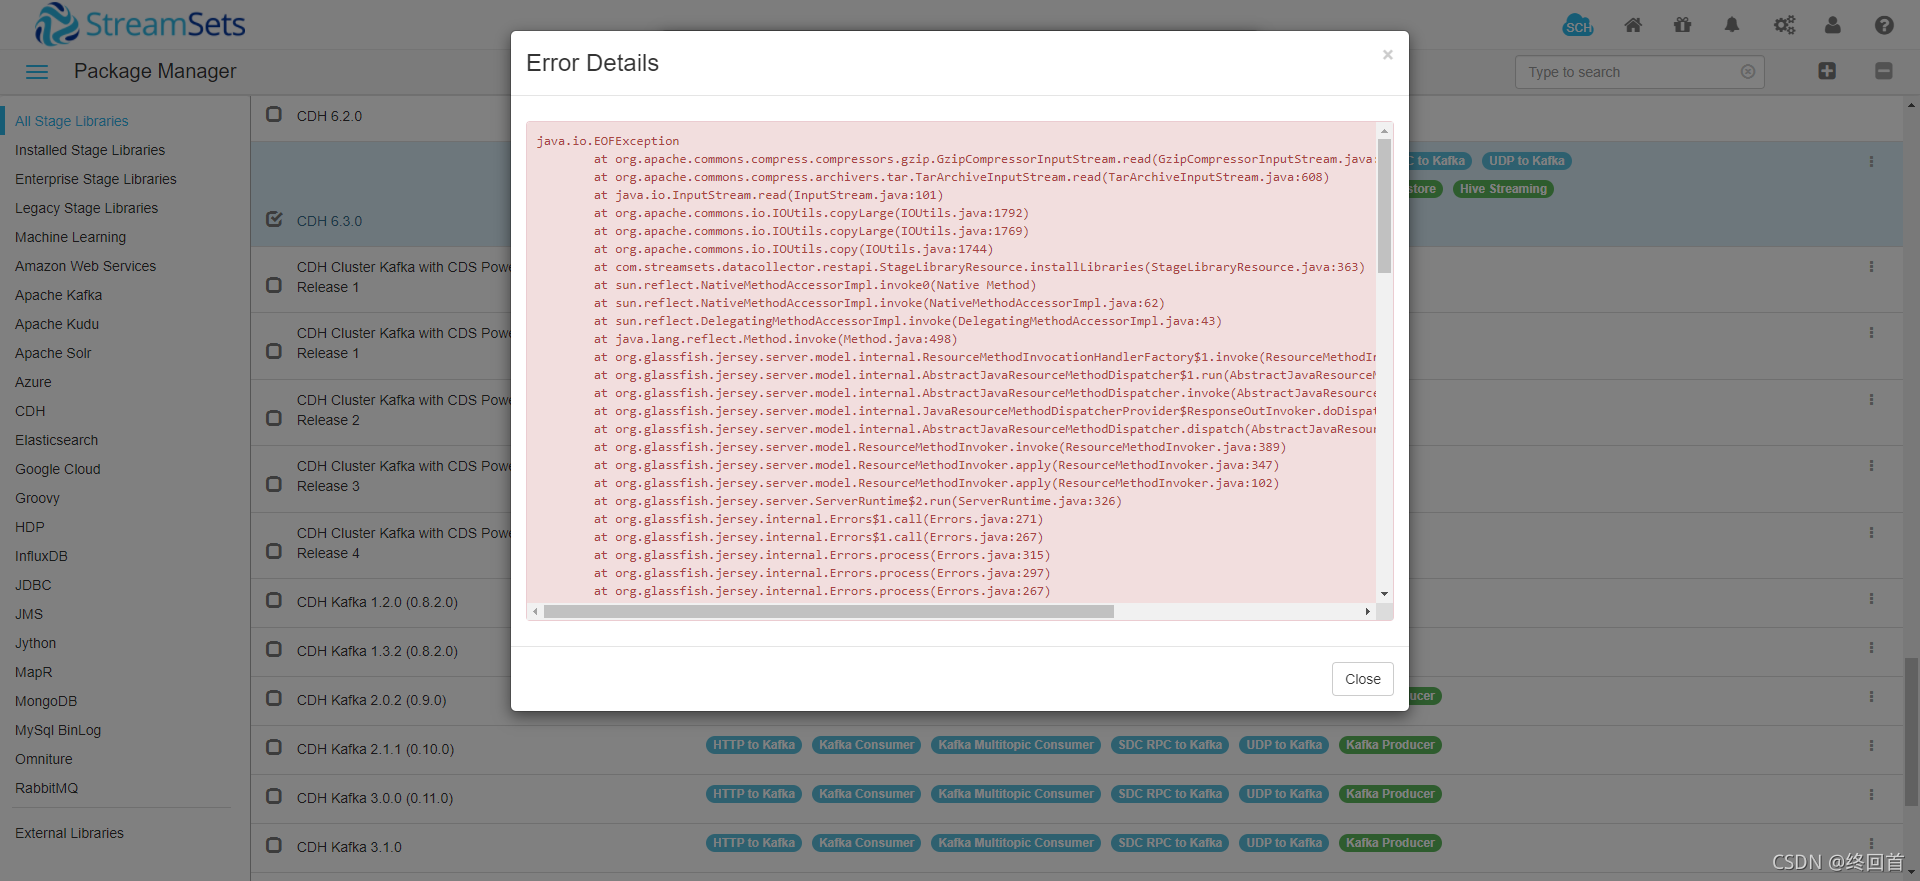Check the CDH Kafka 3.0.0 (0.11.0) checkbox
The height and width of the screenshot is (881, 1920).
pos(274,796)
